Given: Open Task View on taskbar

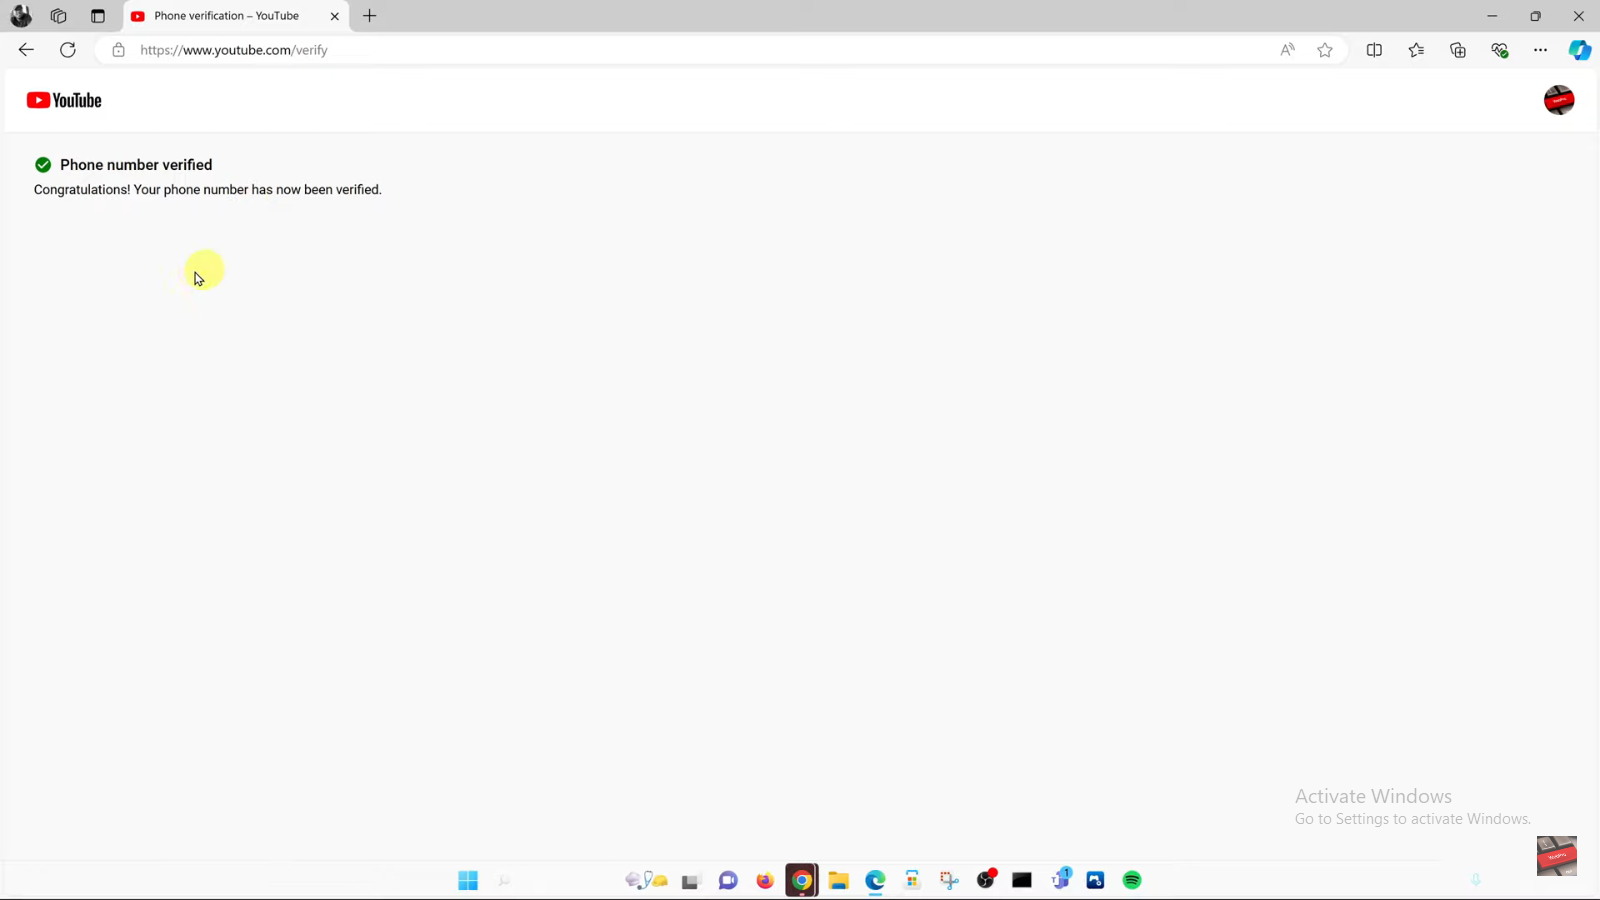Looking at the screenshot, I should click(x=691, y=880).
